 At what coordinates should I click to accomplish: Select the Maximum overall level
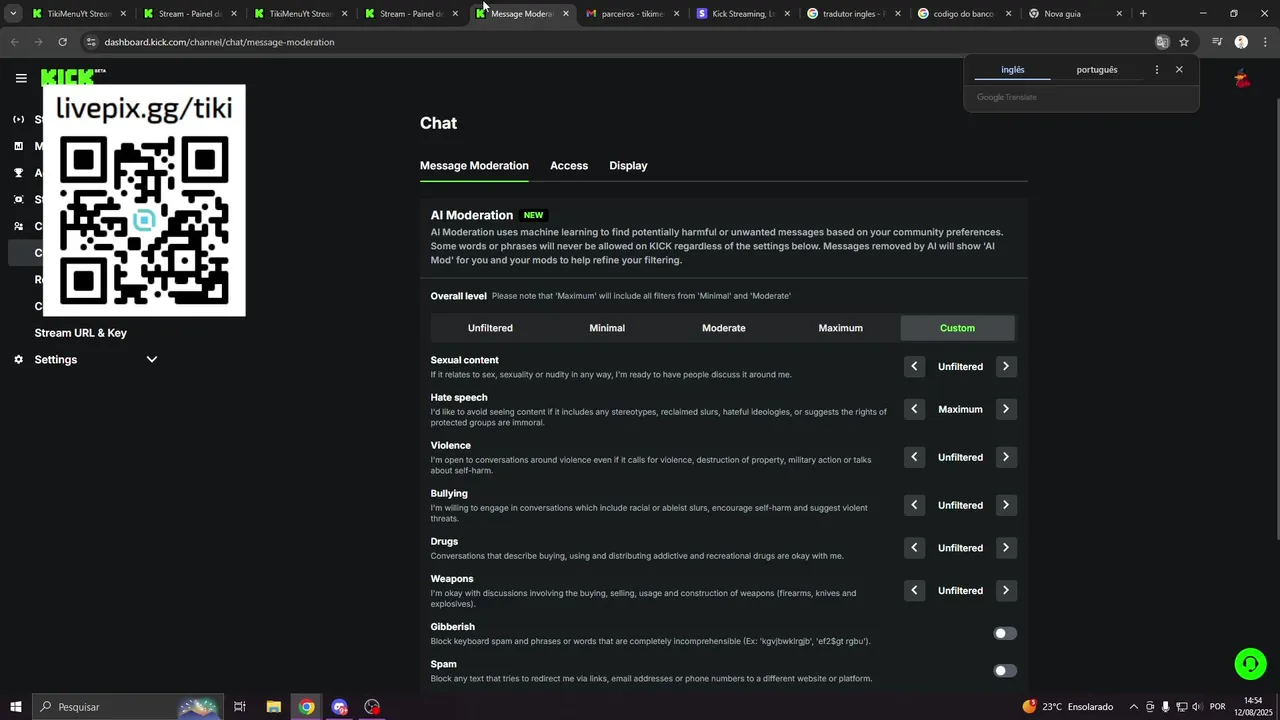[840, 328]
